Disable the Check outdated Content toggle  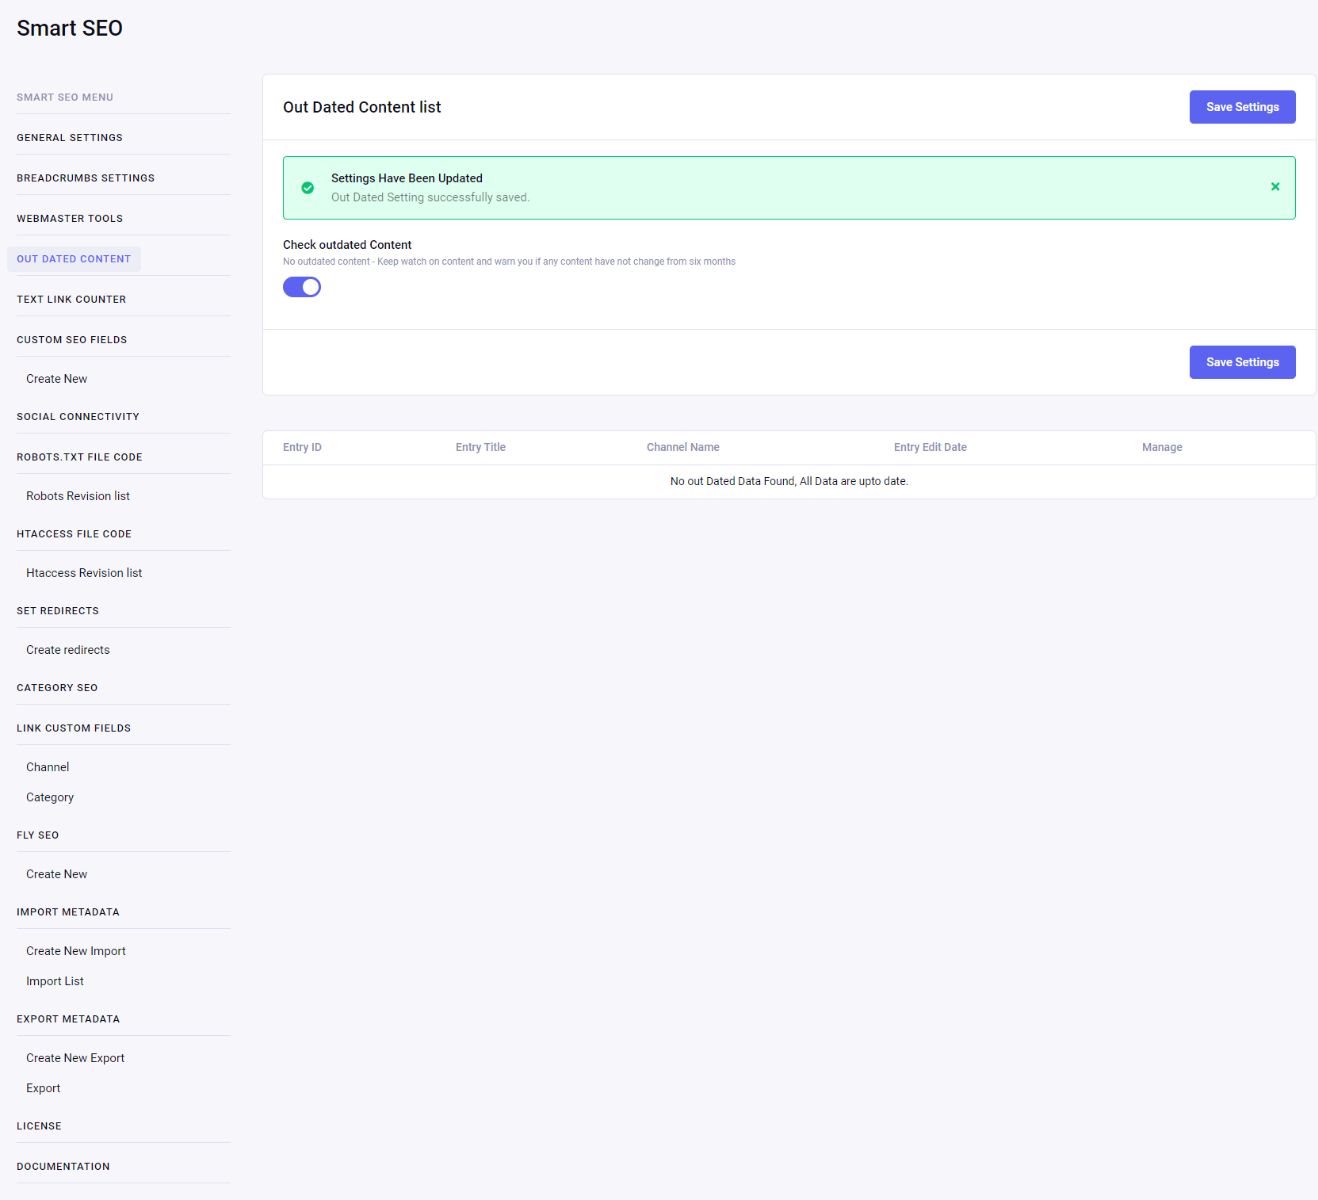tap(302, 288)
